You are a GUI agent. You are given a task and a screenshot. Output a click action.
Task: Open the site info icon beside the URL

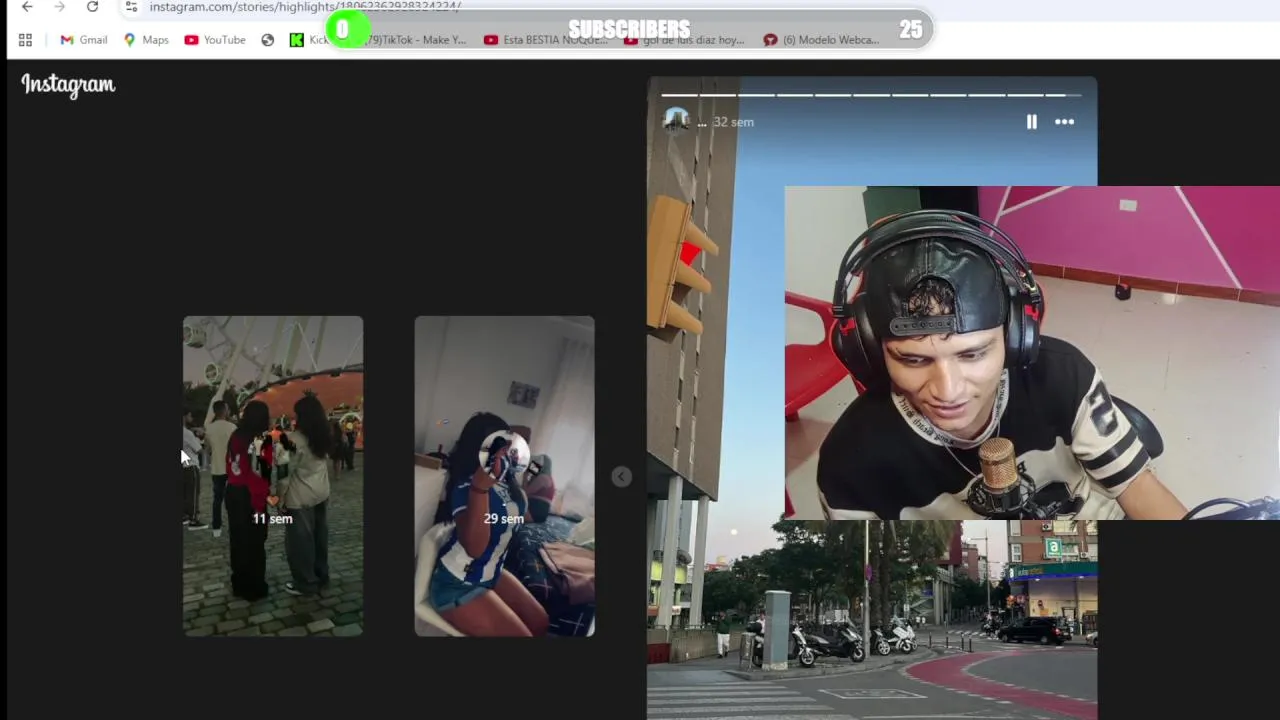click(131, 7)
